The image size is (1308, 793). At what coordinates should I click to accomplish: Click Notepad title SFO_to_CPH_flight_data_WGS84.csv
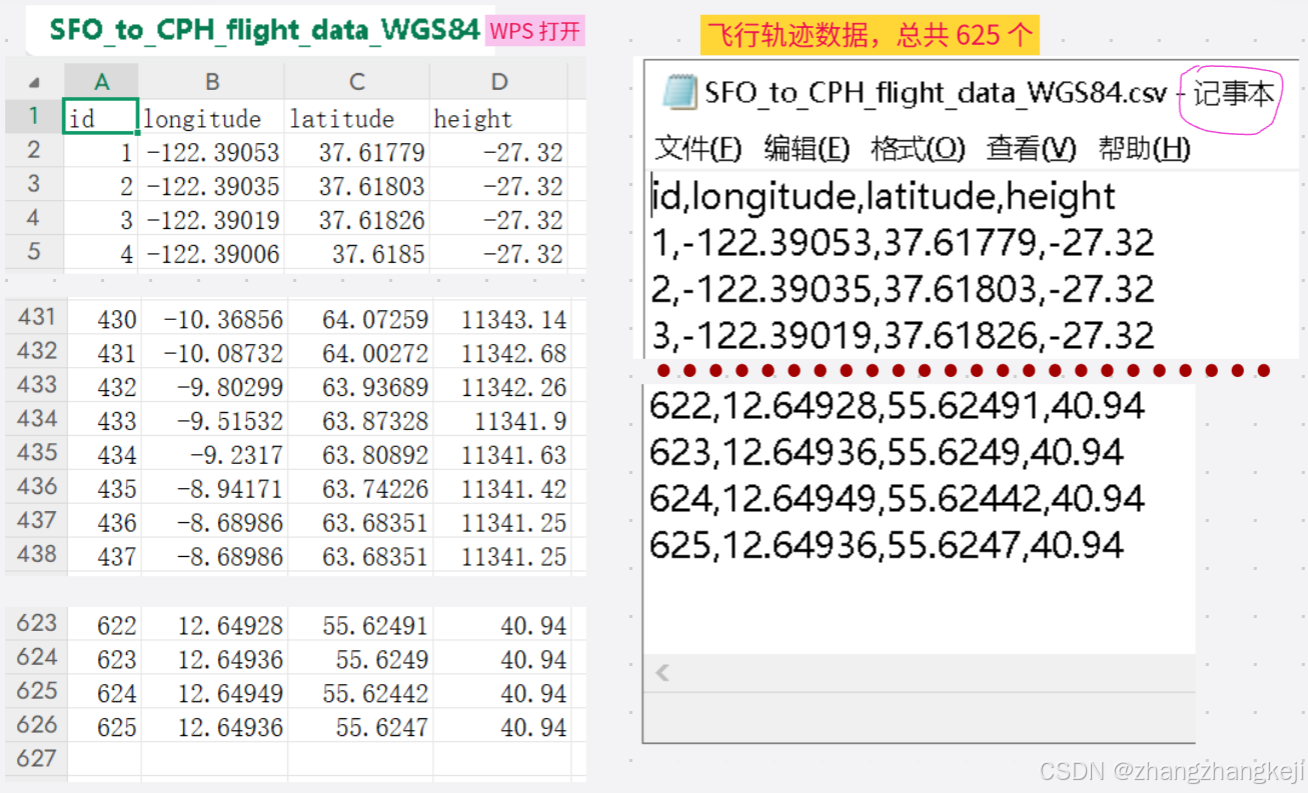pos(936,93)
